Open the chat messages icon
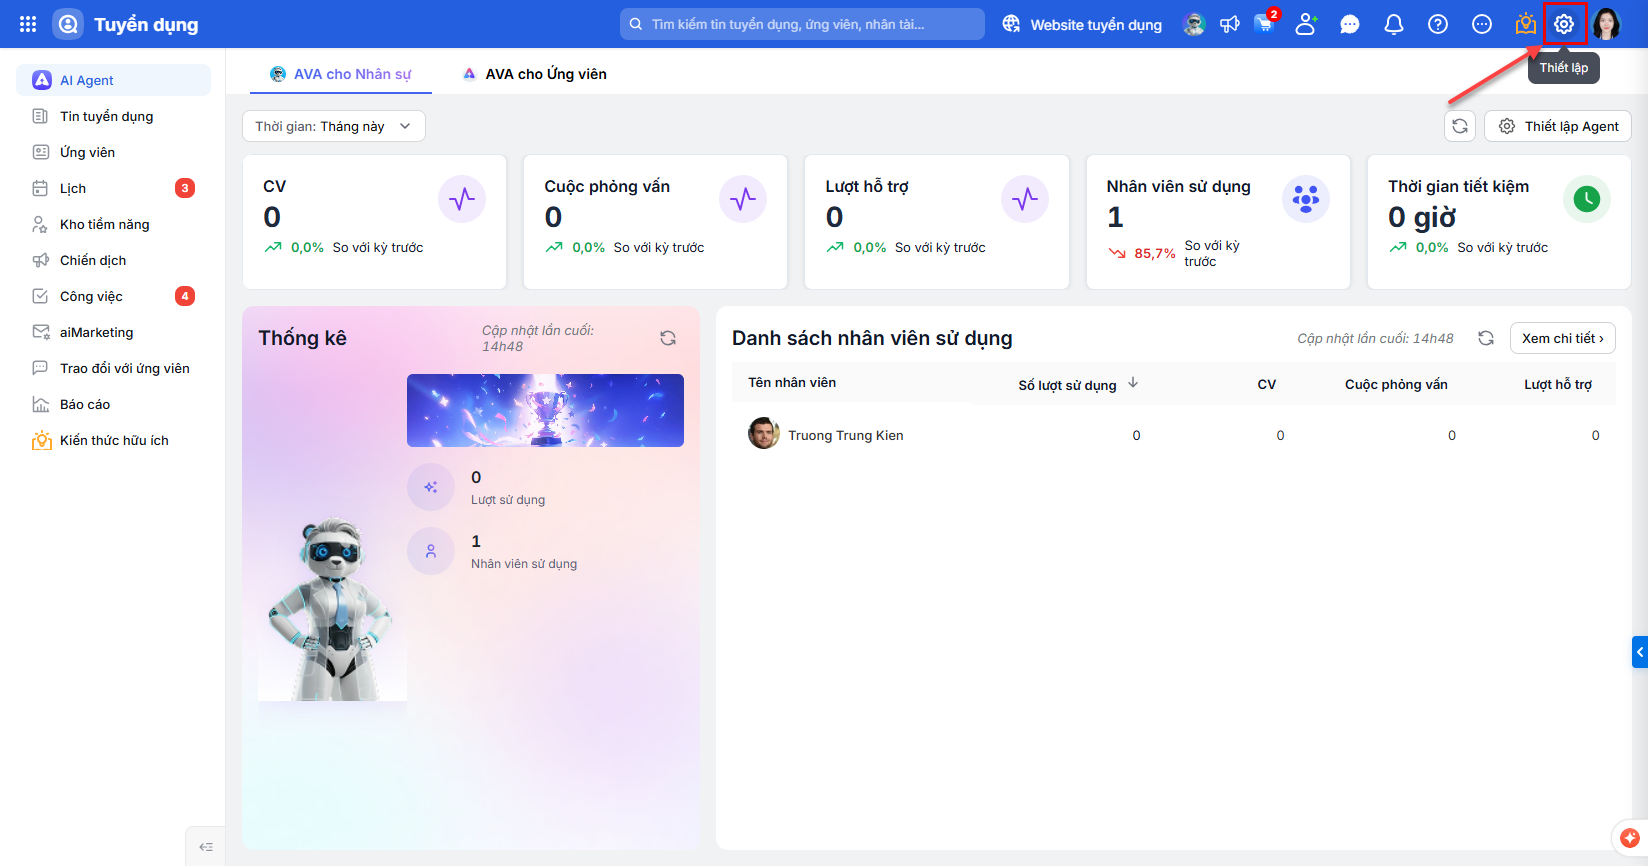 point(1350,24)
